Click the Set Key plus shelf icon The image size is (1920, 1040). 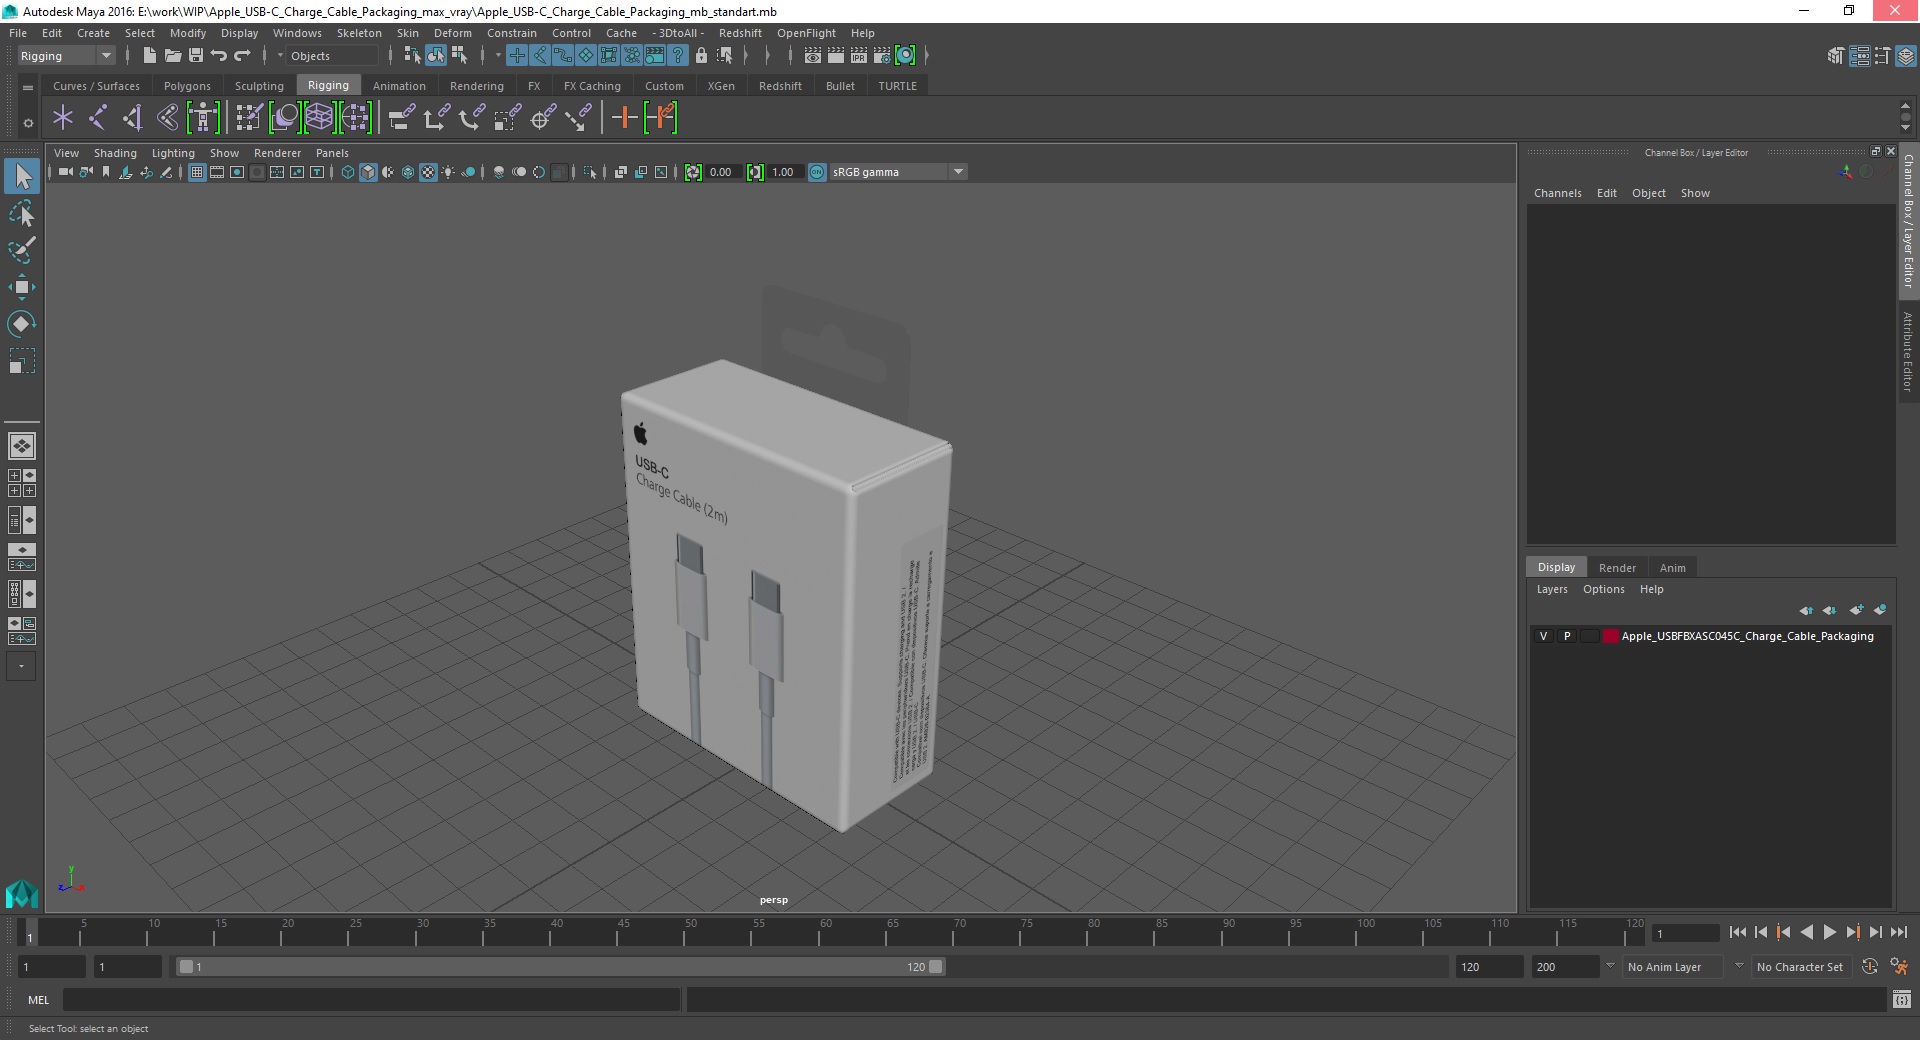click(x=624, y=118)
